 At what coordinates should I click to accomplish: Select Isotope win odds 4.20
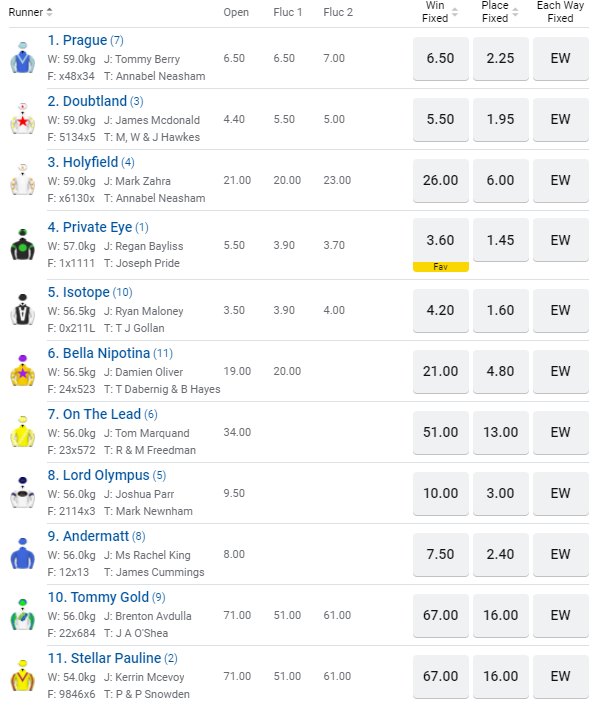coord(441,310)
